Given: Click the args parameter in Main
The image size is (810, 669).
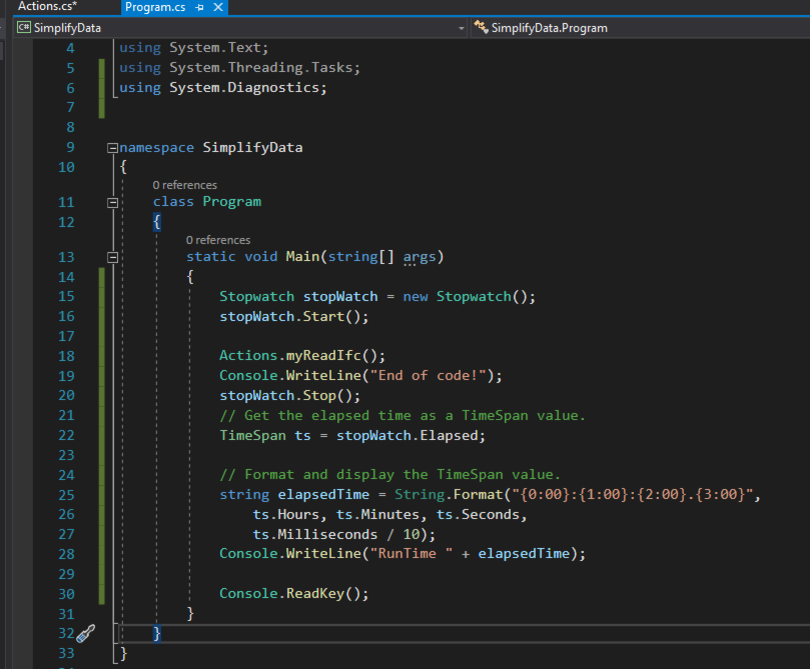Looking at the screenshot, I should 419,257.
